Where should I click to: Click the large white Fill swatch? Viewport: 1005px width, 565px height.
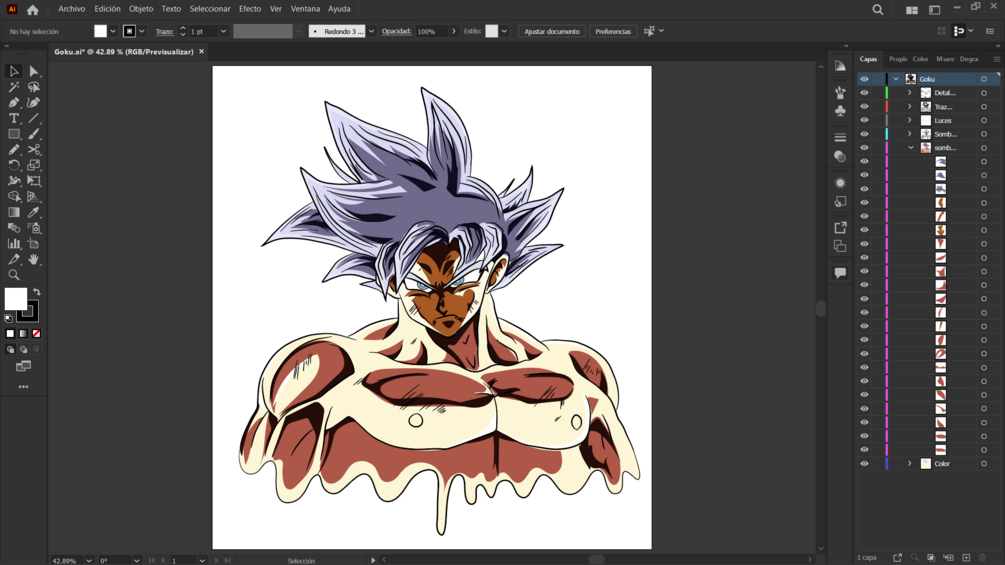click(x=15, y=299)
